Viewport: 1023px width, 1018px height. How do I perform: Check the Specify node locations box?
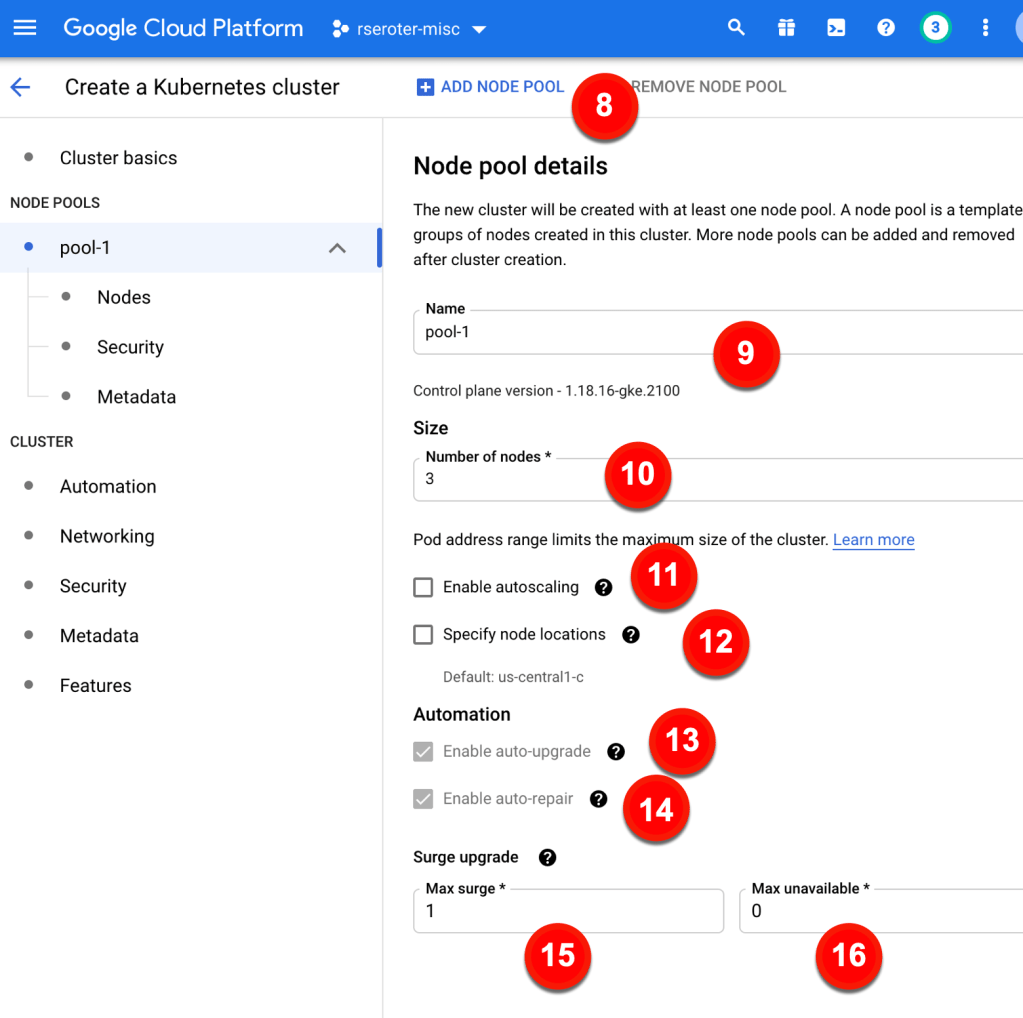pyautogui.click(x=423, y=635)
